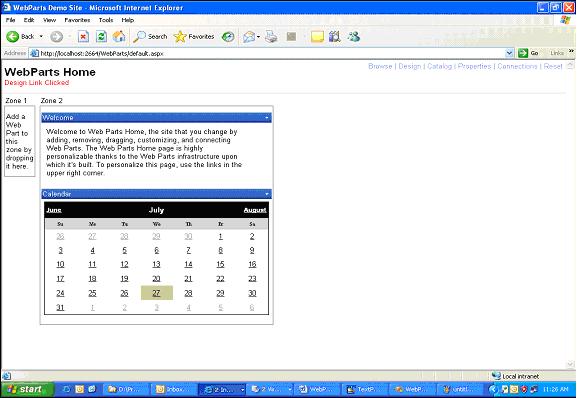This screenshot has height=398, width=577.
Task: Click the Properties mode link
Action: pos(474,66)
